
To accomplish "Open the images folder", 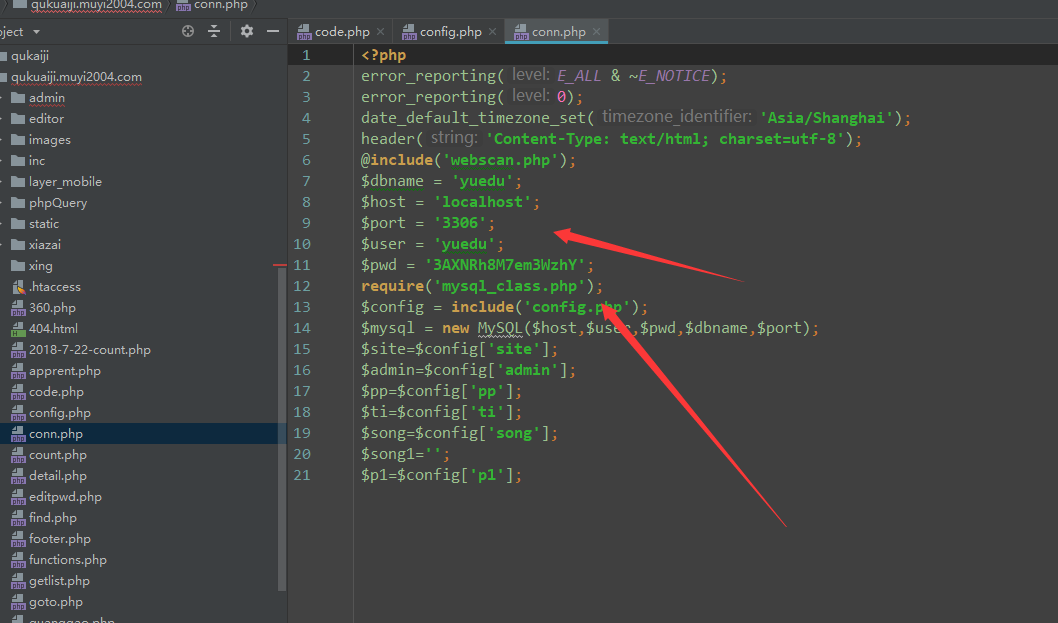I will point(50,140).
